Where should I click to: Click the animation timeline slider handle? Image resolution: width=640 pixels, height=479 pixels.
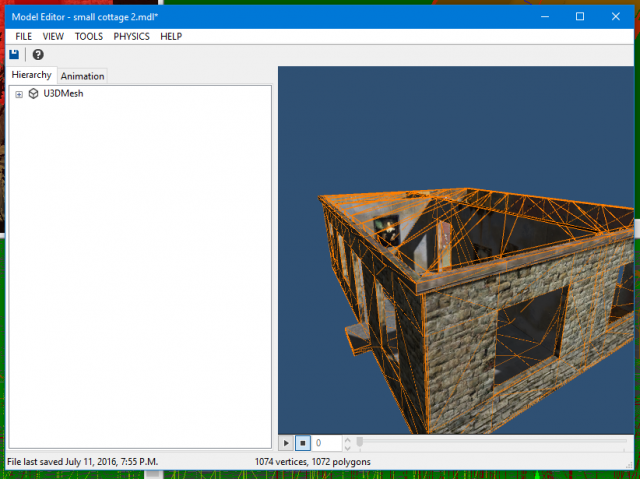click(360, 442)
